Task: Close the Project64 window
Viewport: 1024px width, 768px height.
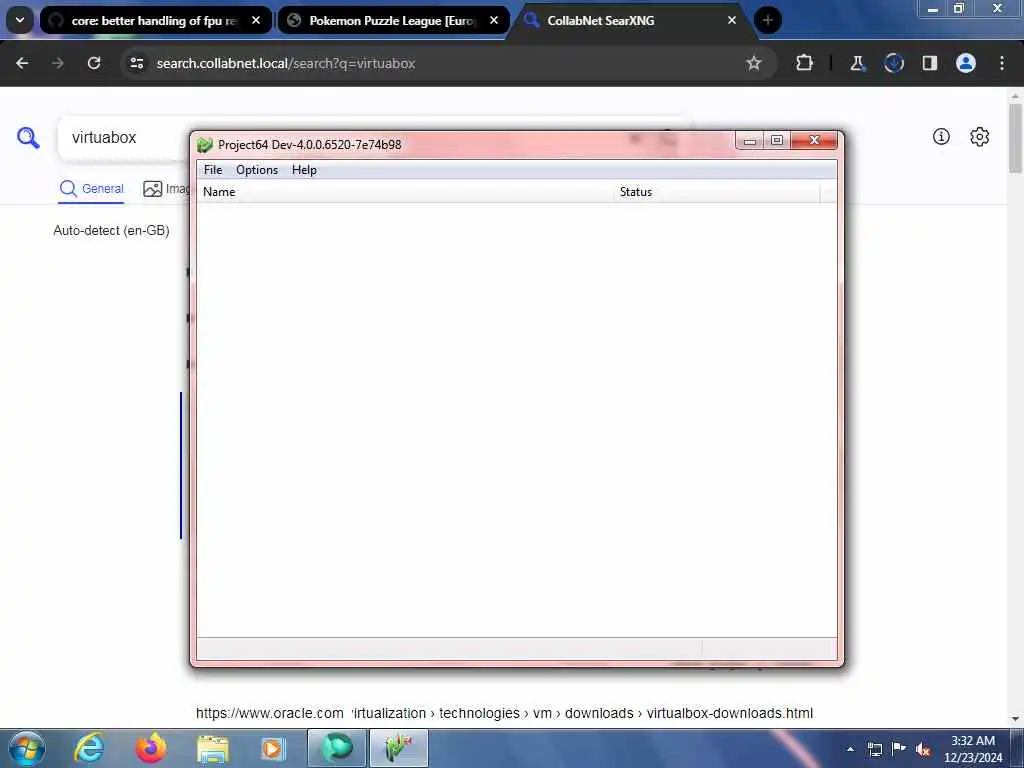Action: pos(814,140)
